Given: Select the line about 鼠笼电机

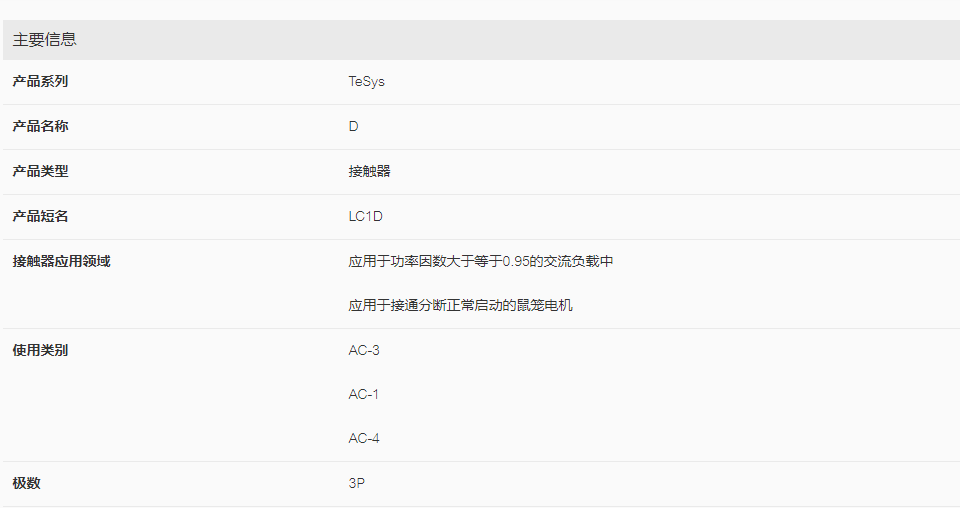Looking at the screenshot, I should [x=460, y=305].
